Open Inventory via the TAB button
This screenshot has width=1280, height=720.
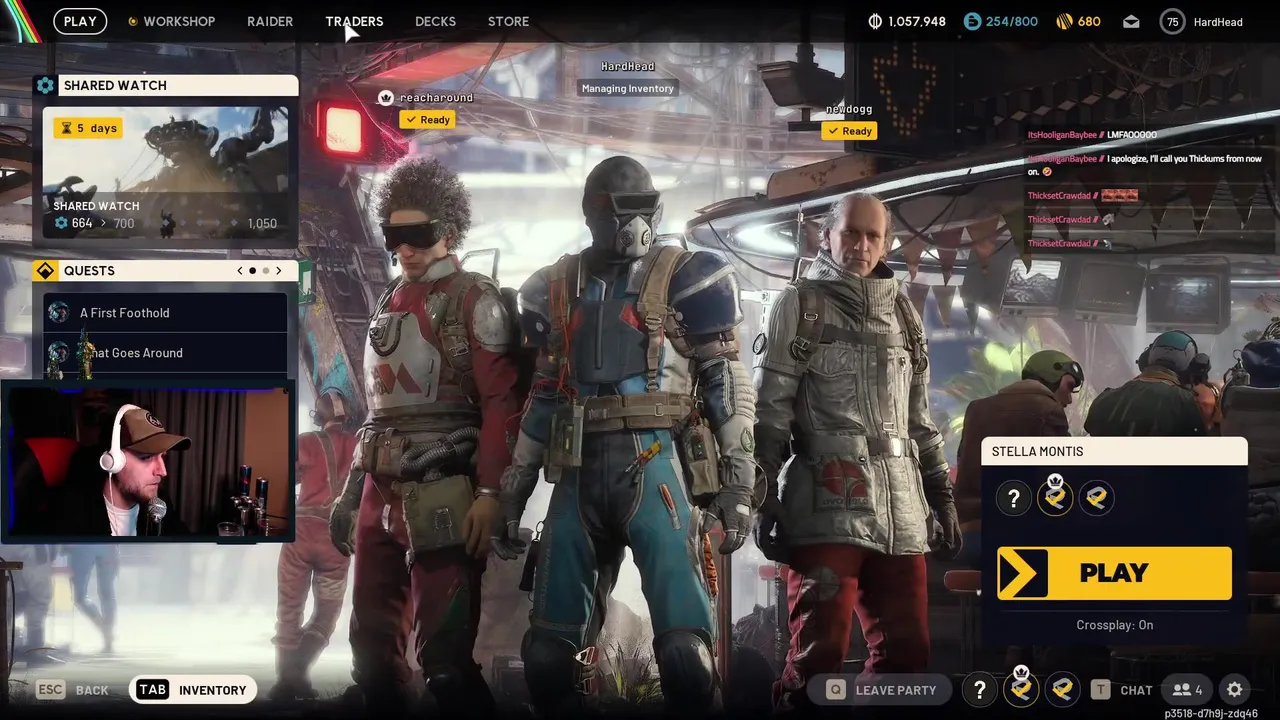click(x=192, y=690)
